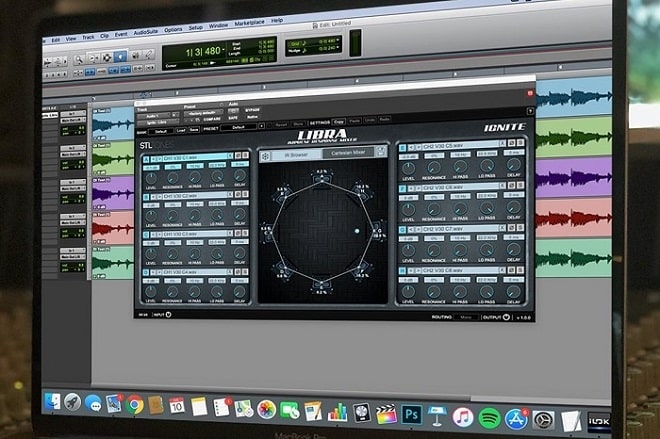Click the icon left of IR Browser tab
Viewport: 660px width, 439px height.
pos(266,157)
